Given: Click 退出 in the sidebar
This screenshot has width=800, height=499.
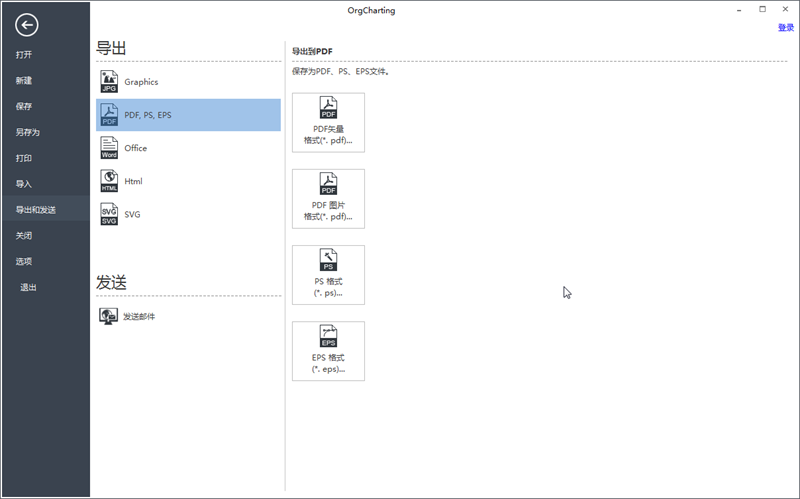Looking at the screenshot, I should click(x=29, y=287).
